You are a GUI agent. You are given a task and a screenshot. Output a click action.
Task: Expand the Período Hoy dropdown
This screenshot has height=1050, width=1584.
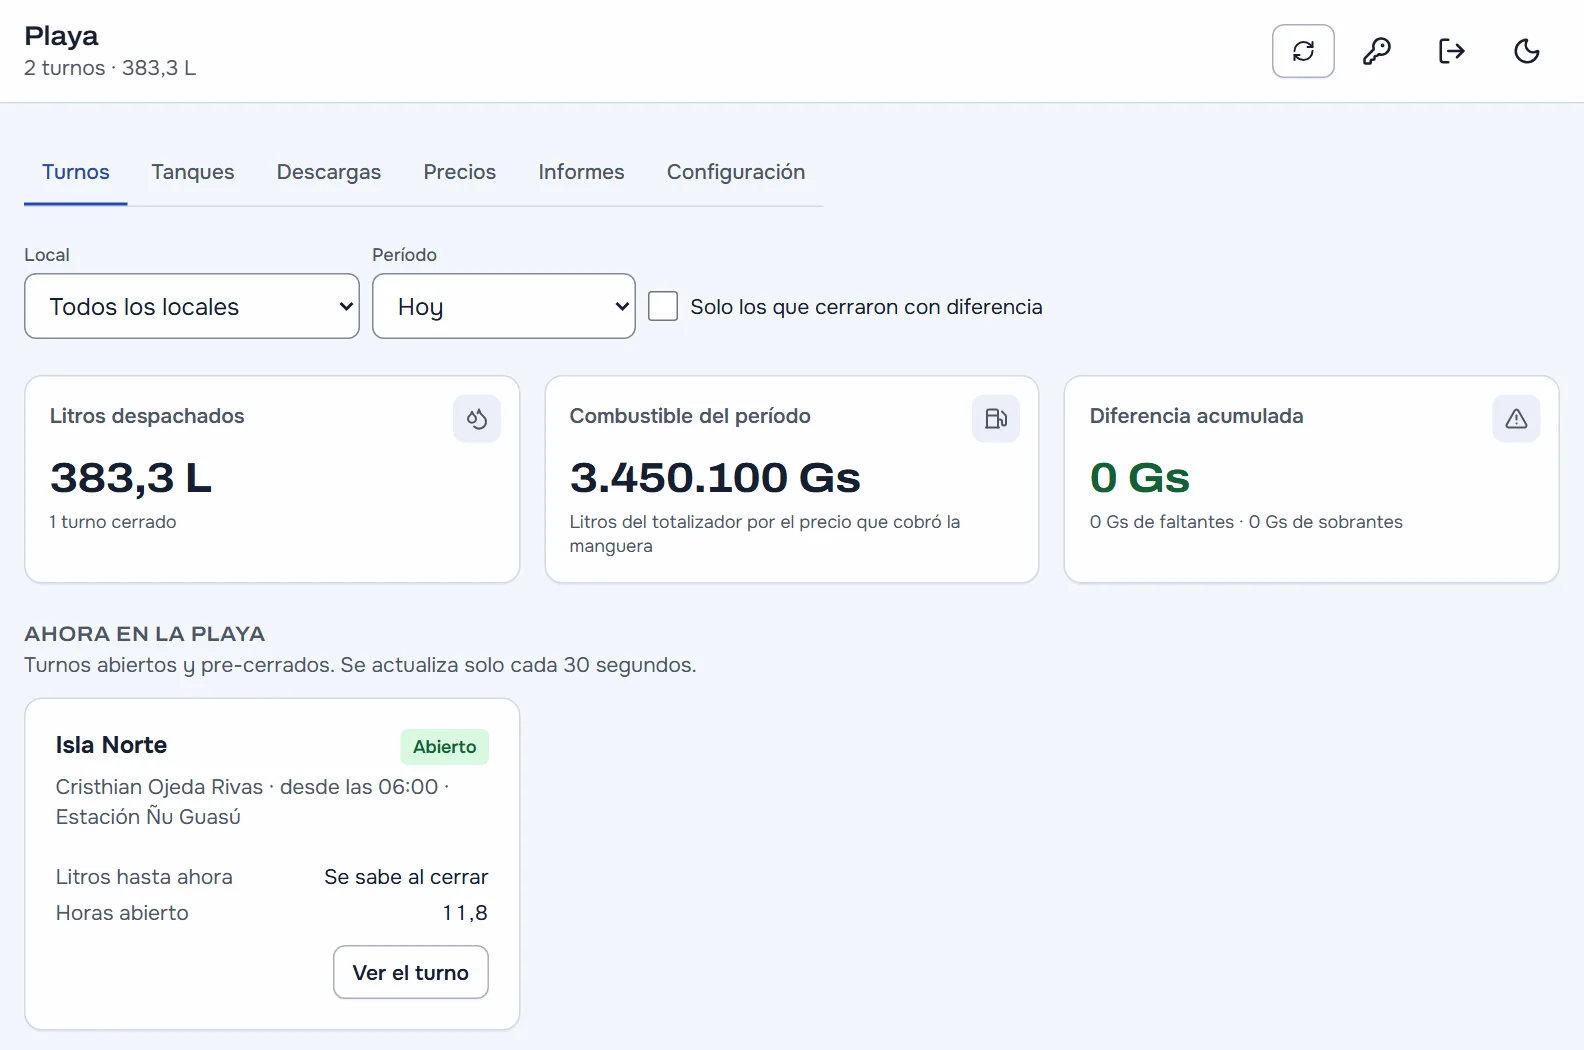(x=504, y=306)
